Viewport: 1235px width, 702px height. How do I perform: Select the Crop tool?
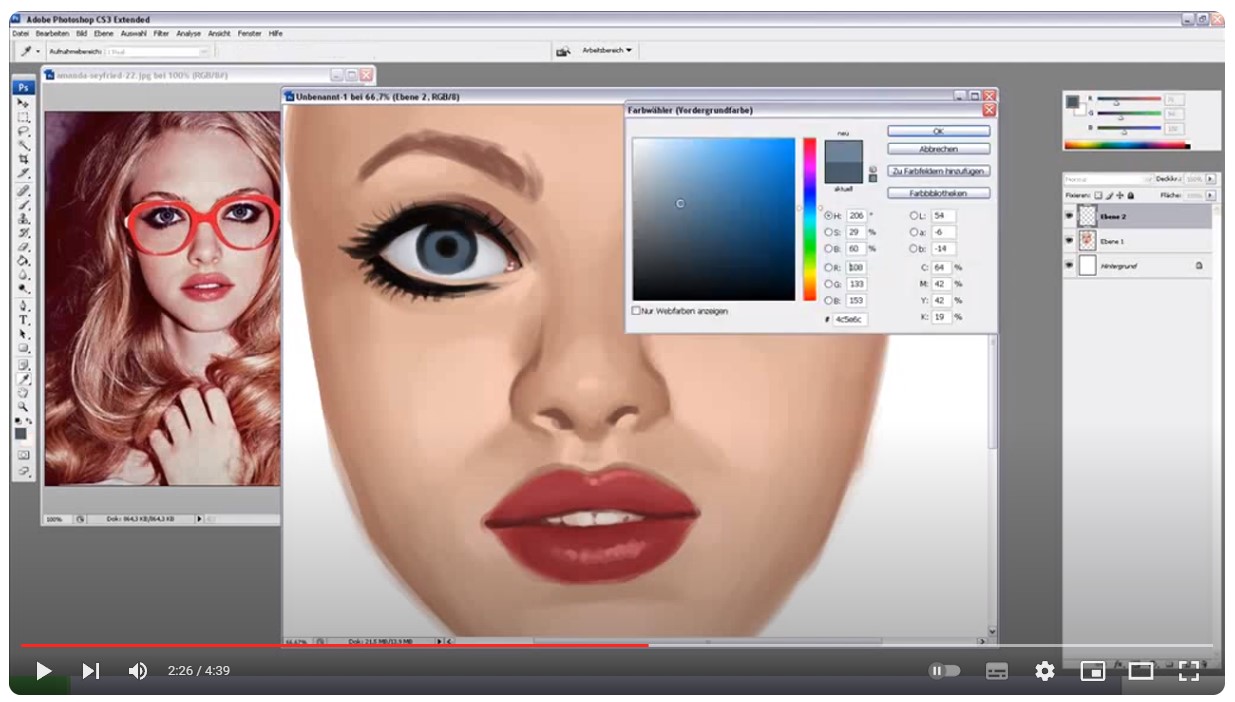tap(23, 159)
